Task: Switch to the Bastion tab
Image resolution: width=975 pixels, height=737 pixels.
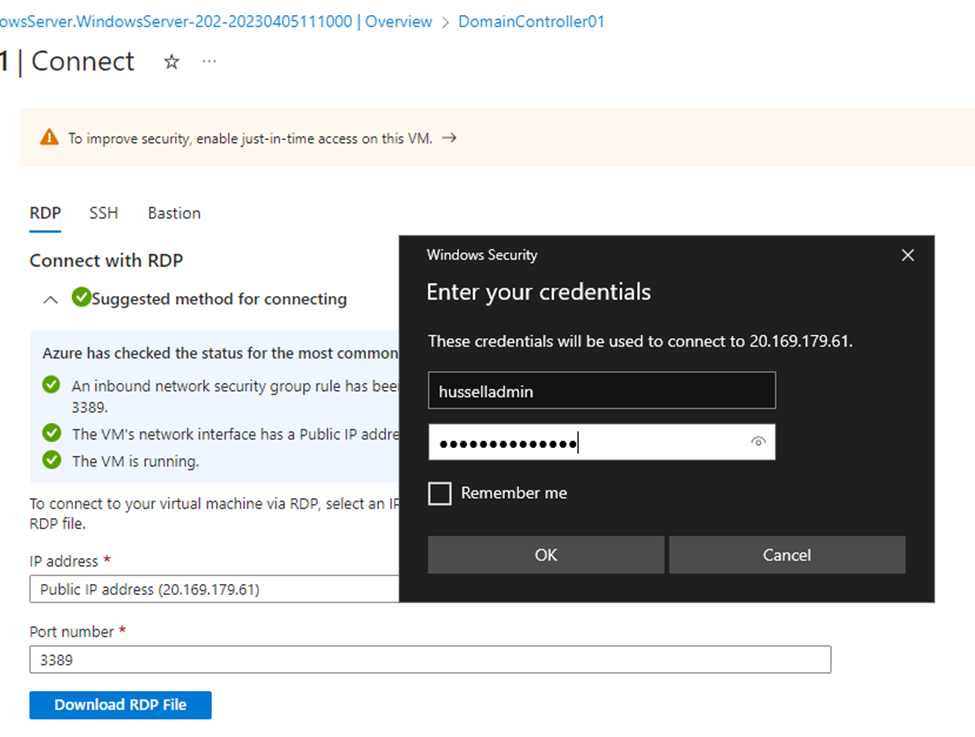Action: [174, 213]
